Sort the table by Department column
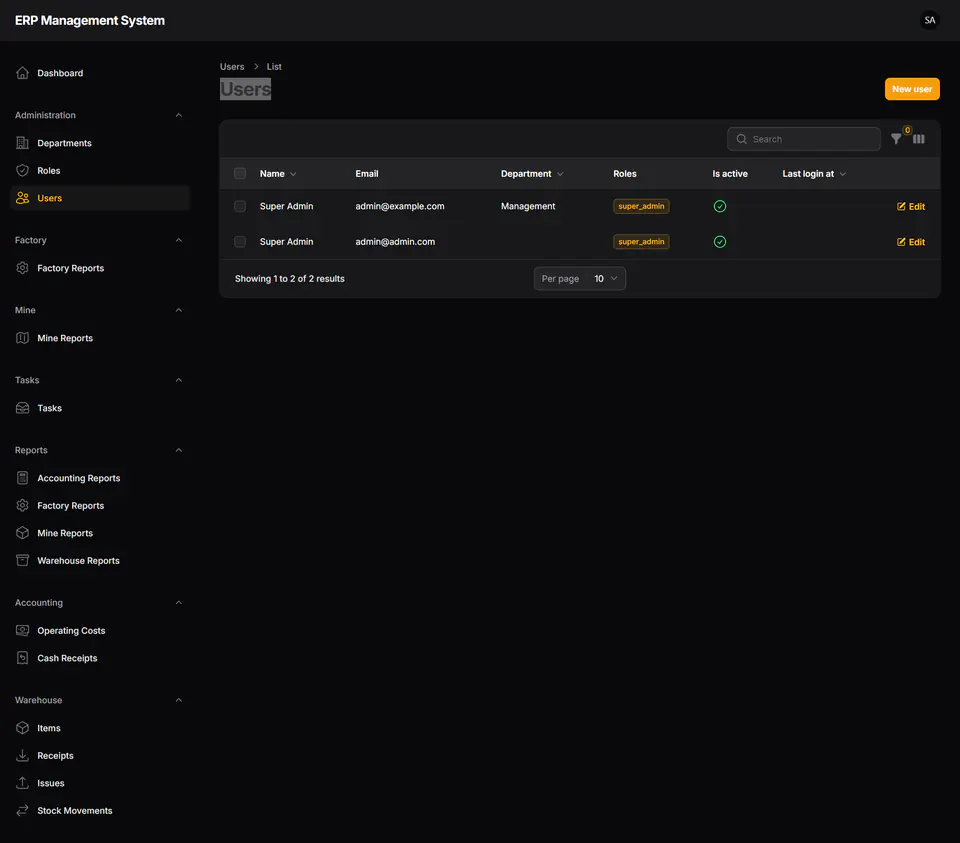The image size is (960, 843). point(532,173)
